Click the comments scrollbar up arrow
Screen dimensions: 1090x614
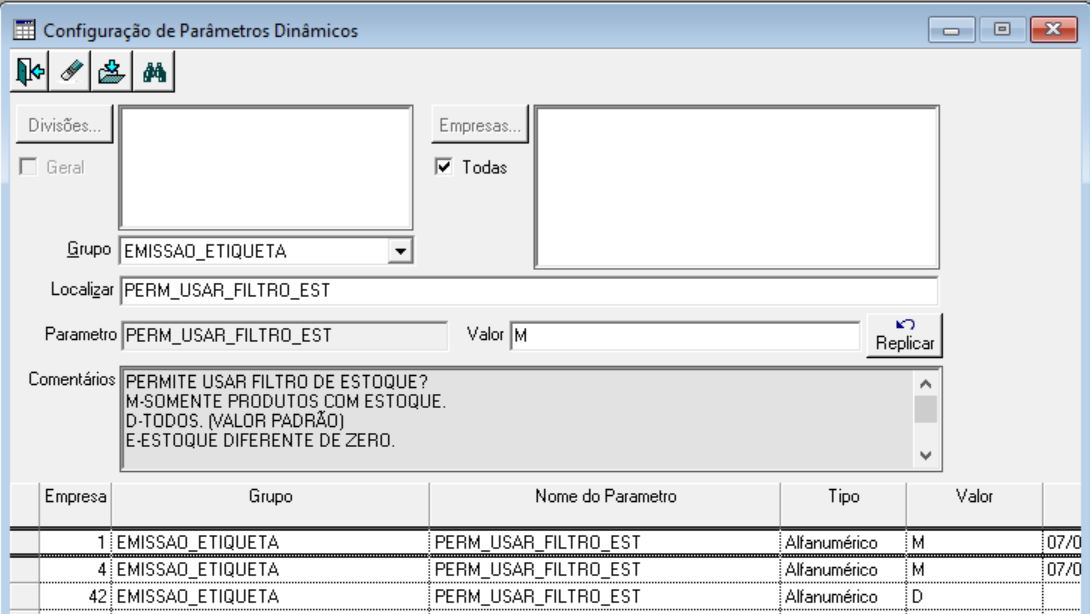925,384
